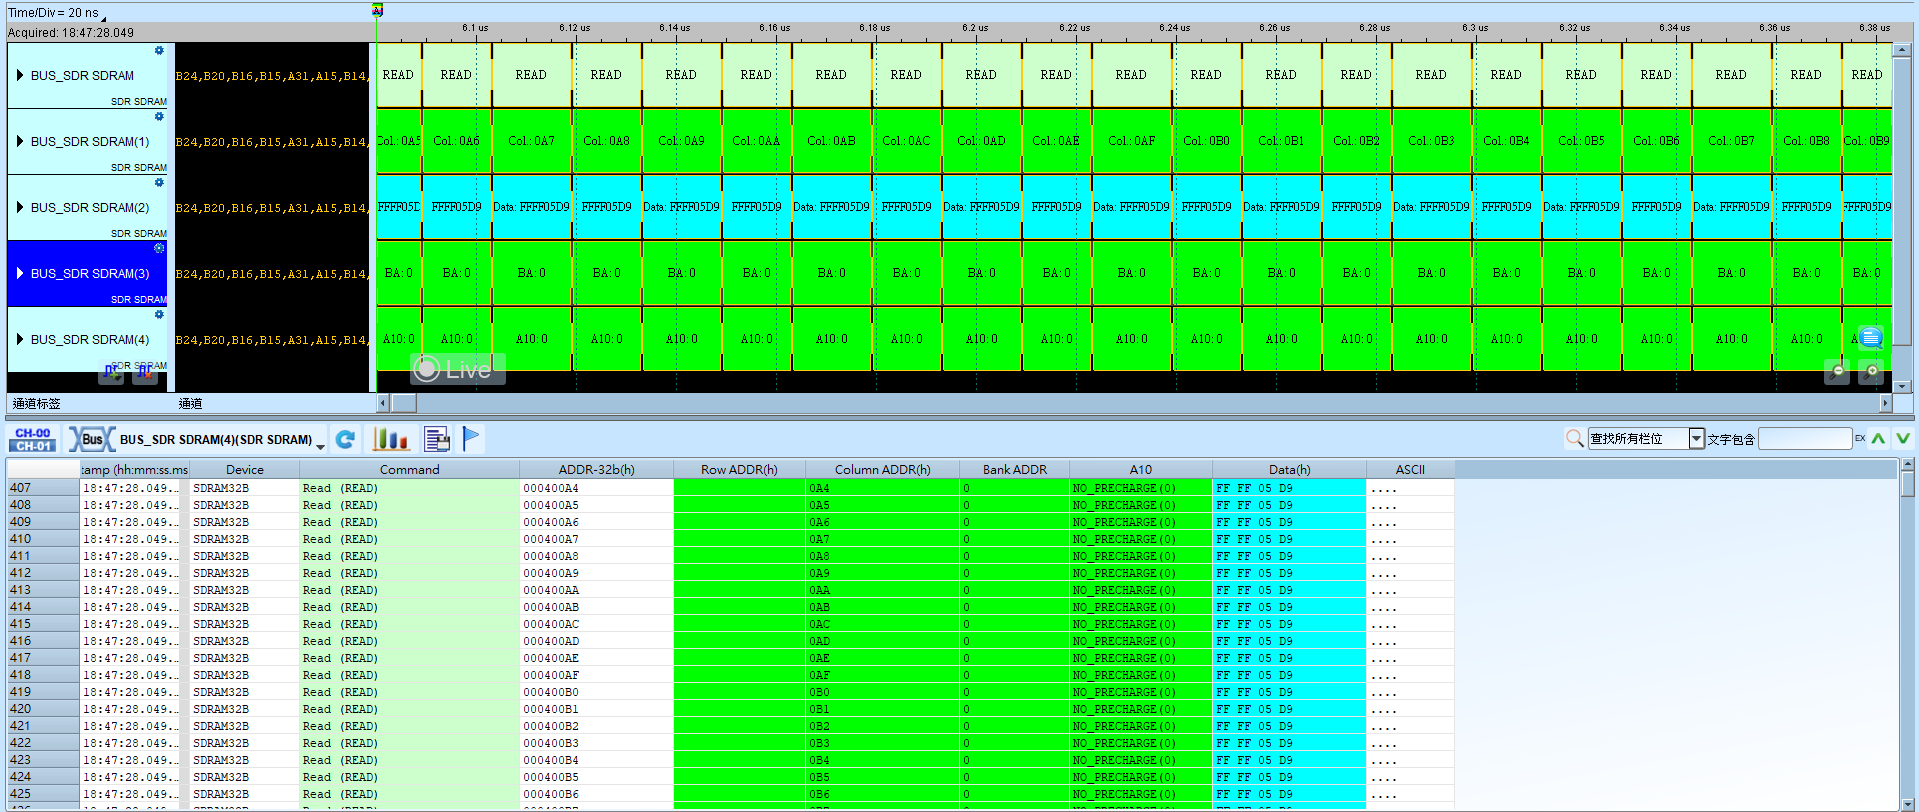
Task: Open the BUS_SDR SDRAM(4)(SDR SDRAM) bus dropdown
Action: (320, 445)
